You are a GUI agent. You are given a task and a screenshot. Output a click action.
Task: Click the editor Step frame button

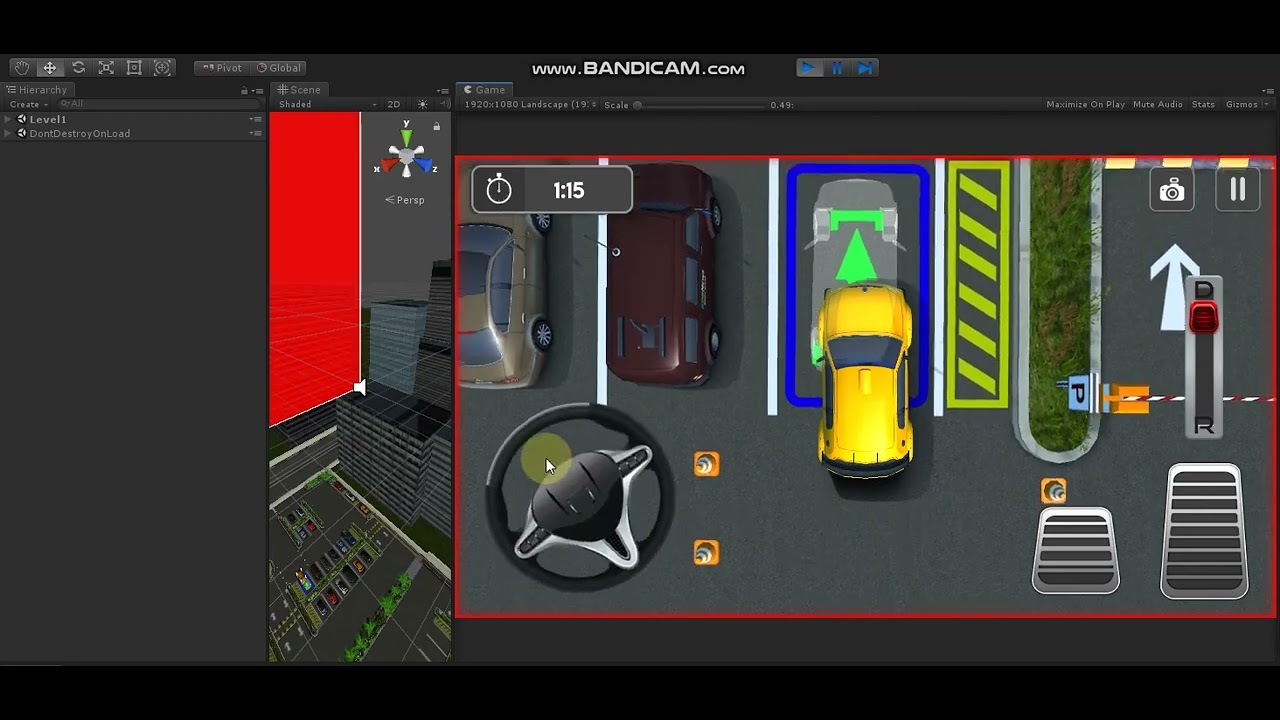click(x=866, y=68)
